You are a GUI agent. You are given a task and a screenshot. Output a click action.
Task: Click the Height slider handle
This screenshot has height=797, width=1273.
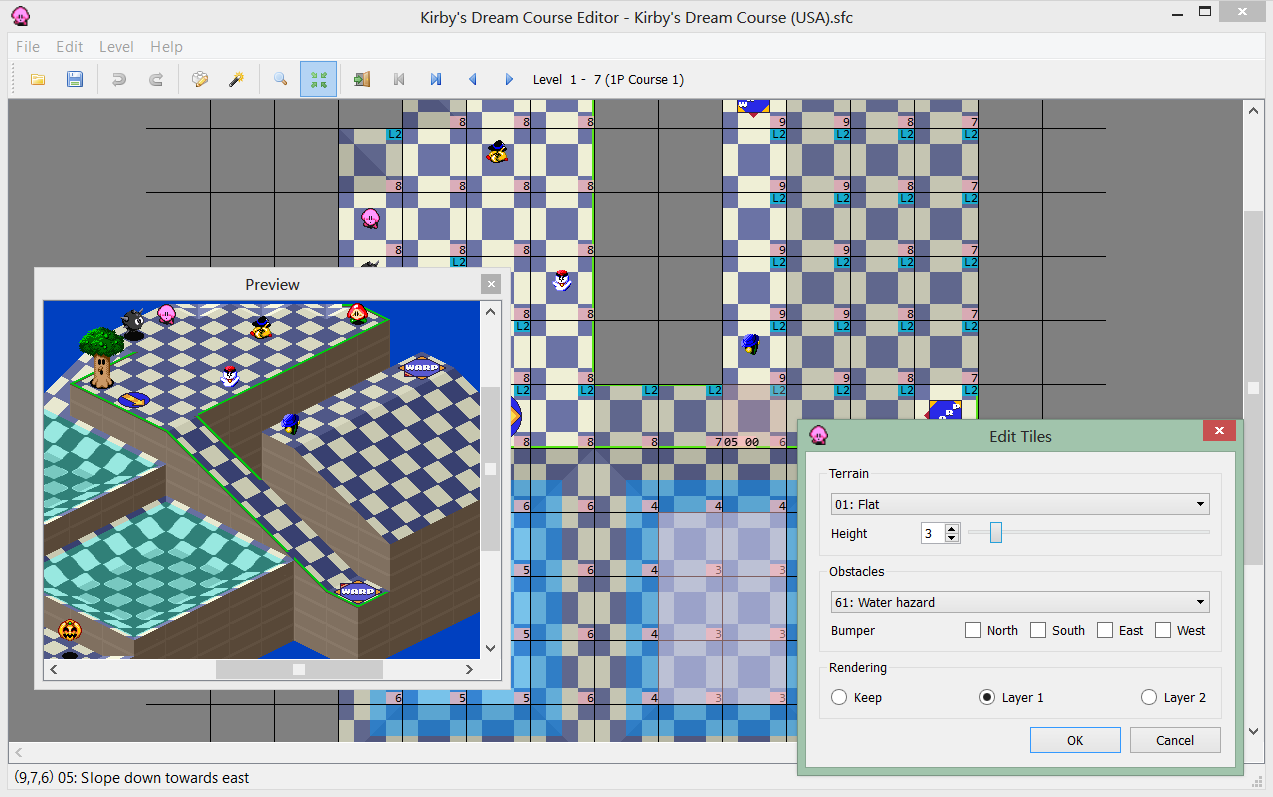pos(995,533)
